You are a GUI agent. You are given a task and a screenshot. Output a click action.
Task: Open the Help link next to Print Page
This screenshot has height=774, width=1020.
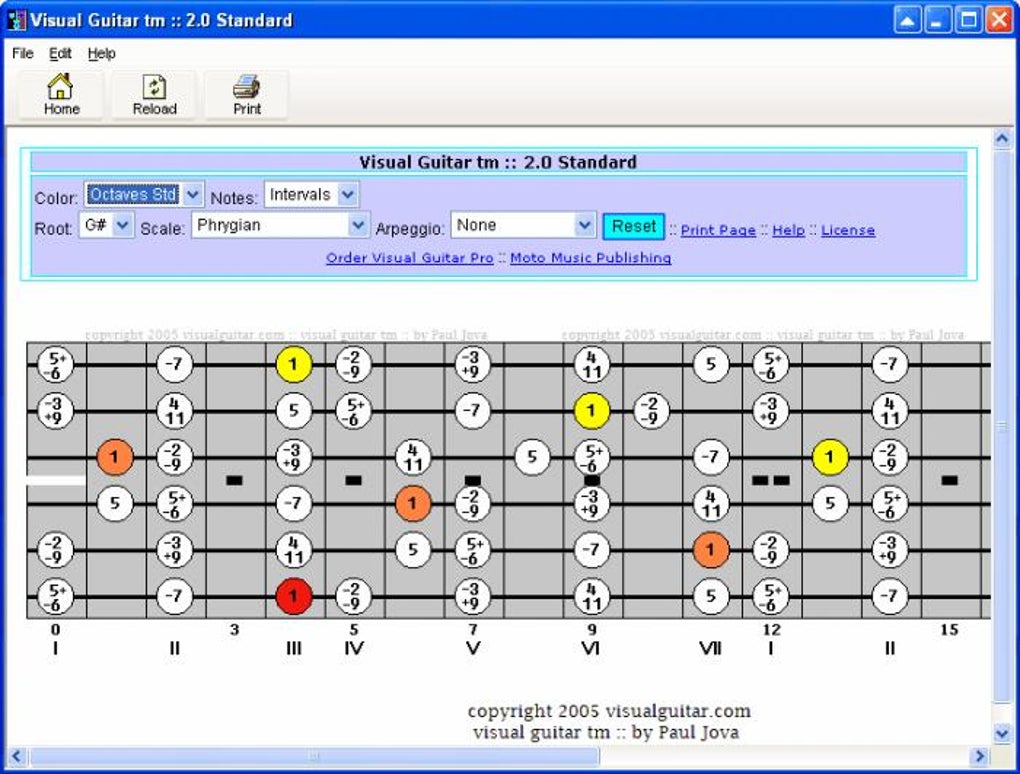pos(789,230)
